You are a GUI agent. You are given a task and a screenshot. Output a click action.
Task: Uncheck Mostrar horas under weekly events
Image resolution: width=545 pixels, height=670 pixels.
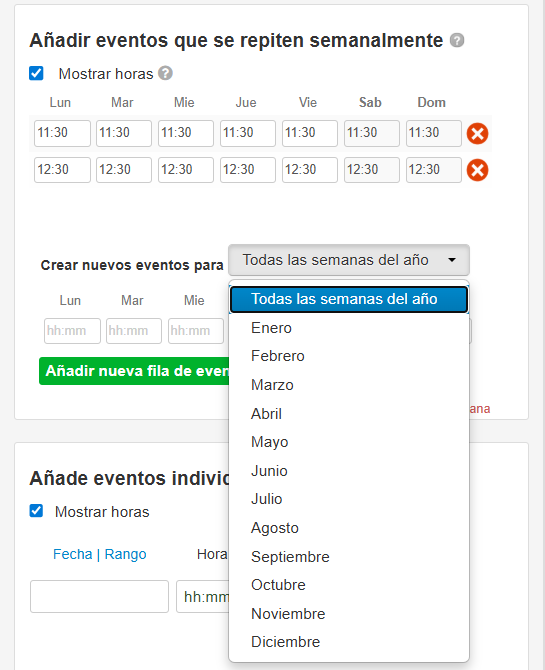pos(36,73)
